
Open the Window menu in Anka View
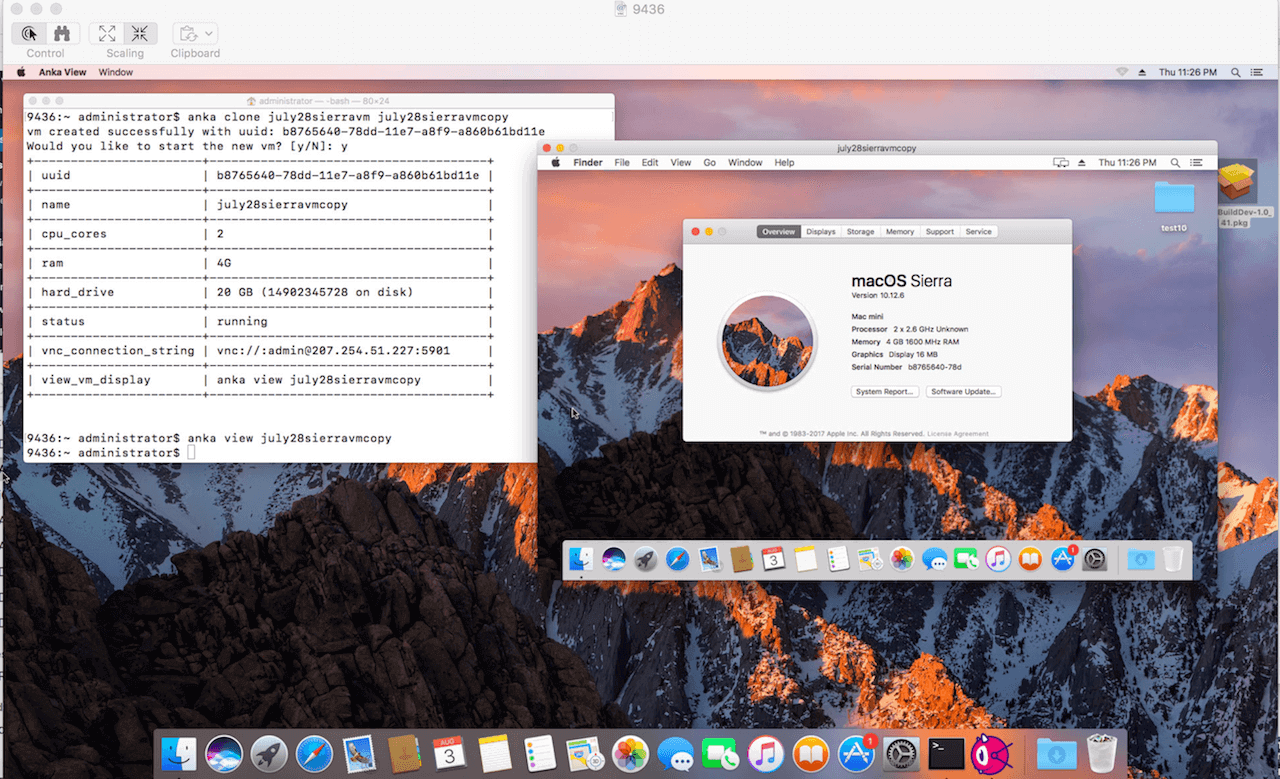pos(116,72)
